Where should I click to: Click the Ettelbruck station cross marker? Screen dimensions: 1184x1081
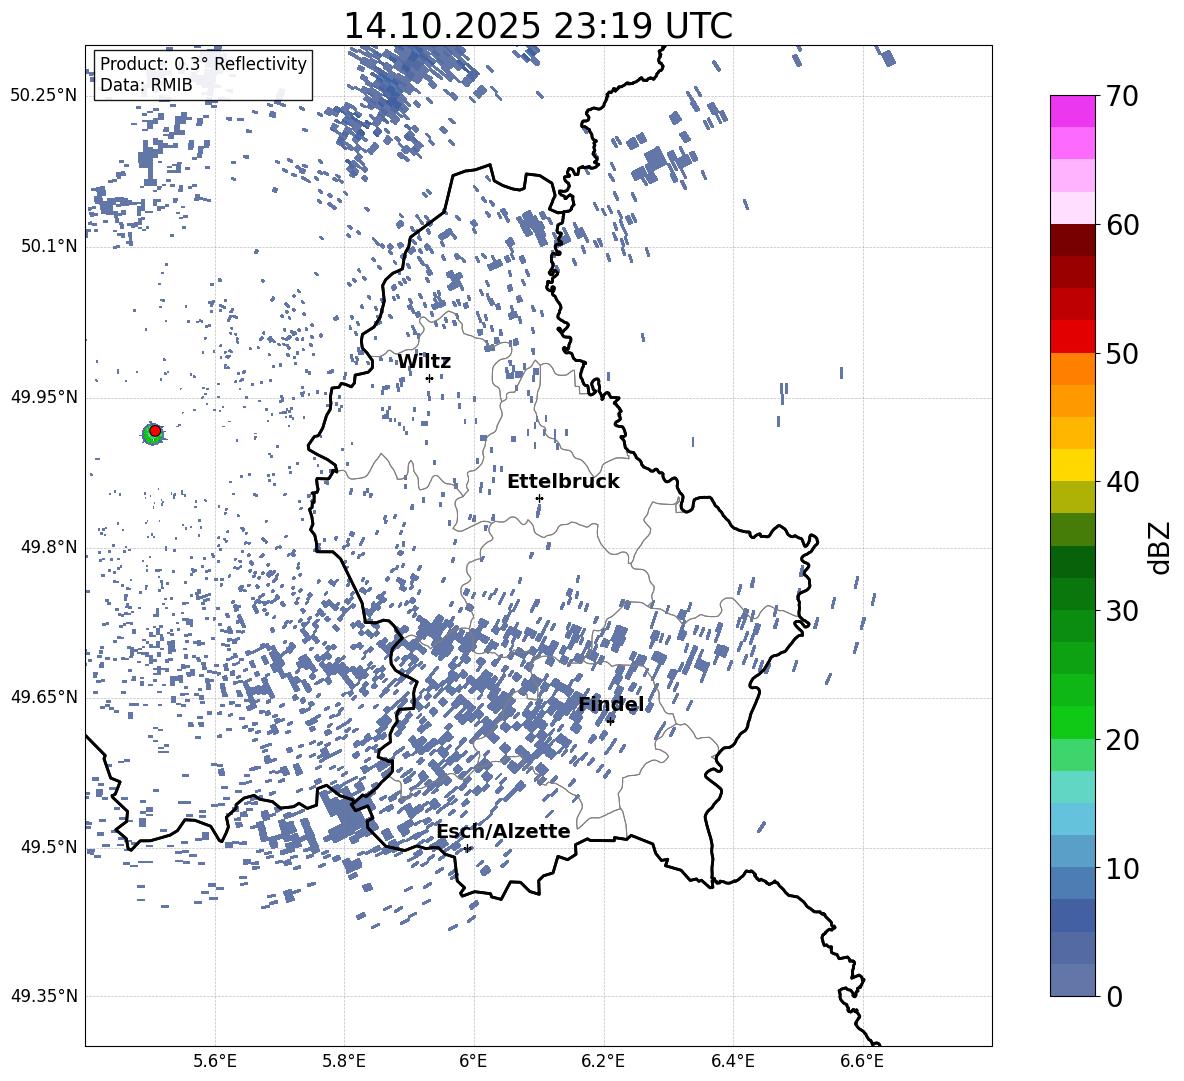539,498
